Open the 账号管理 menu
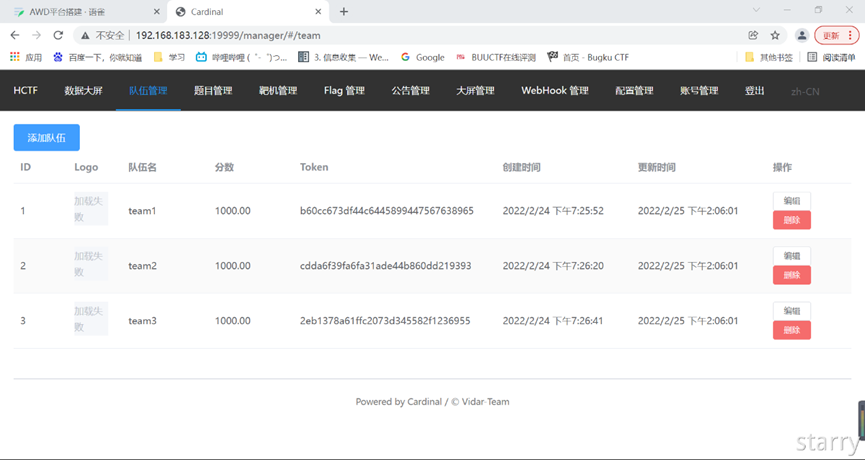 coord(699,90)
